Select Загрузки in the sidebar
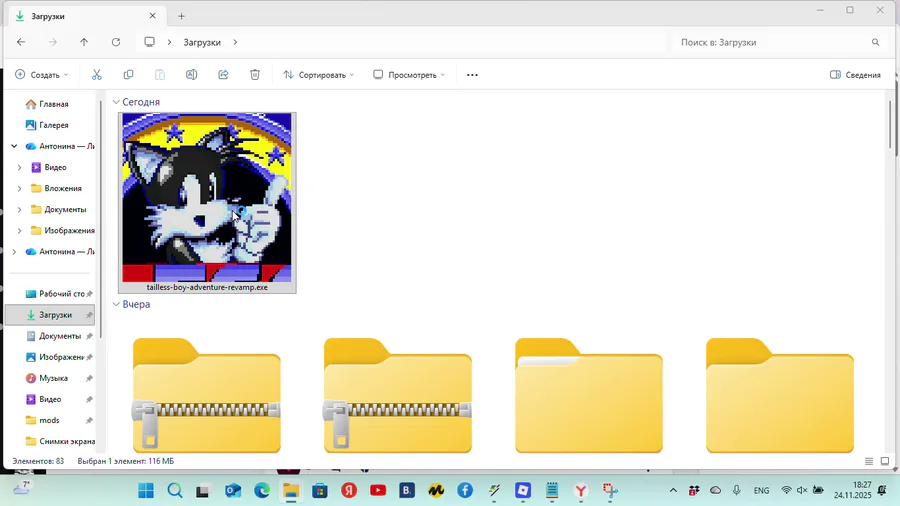Viewport: 900px width, 506px height. pos(51,315)
